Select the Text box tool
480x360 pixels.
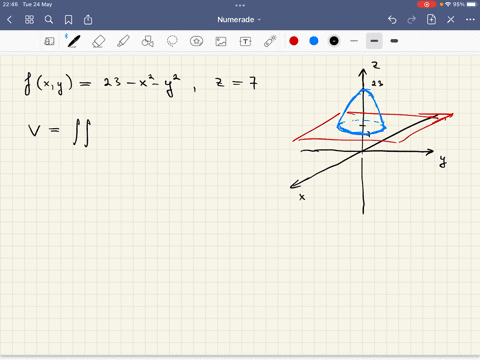[245, 41]
